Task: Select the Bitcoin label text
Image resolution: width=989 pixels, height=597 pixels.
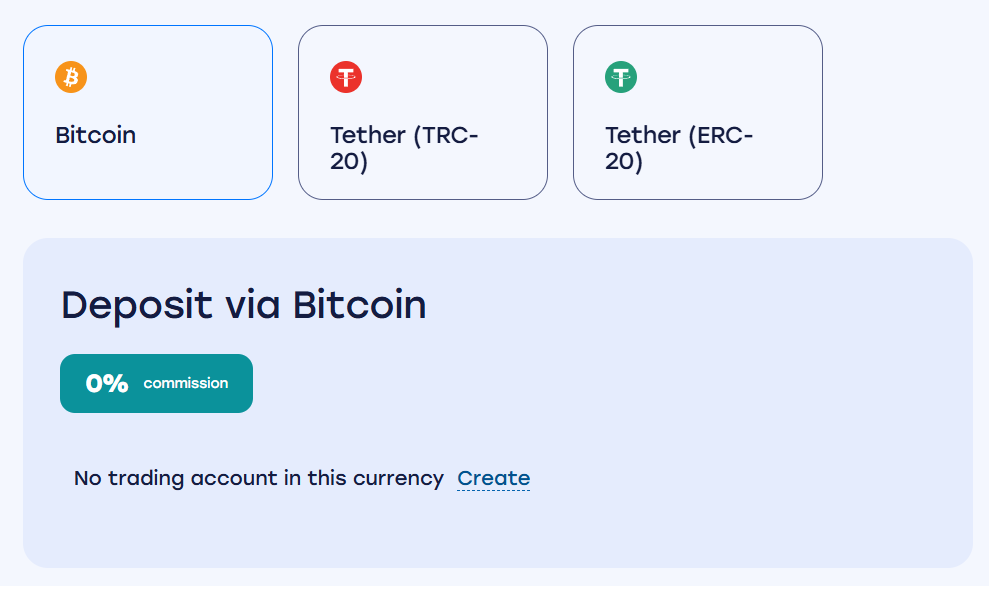Action: [x=95, y=135]
